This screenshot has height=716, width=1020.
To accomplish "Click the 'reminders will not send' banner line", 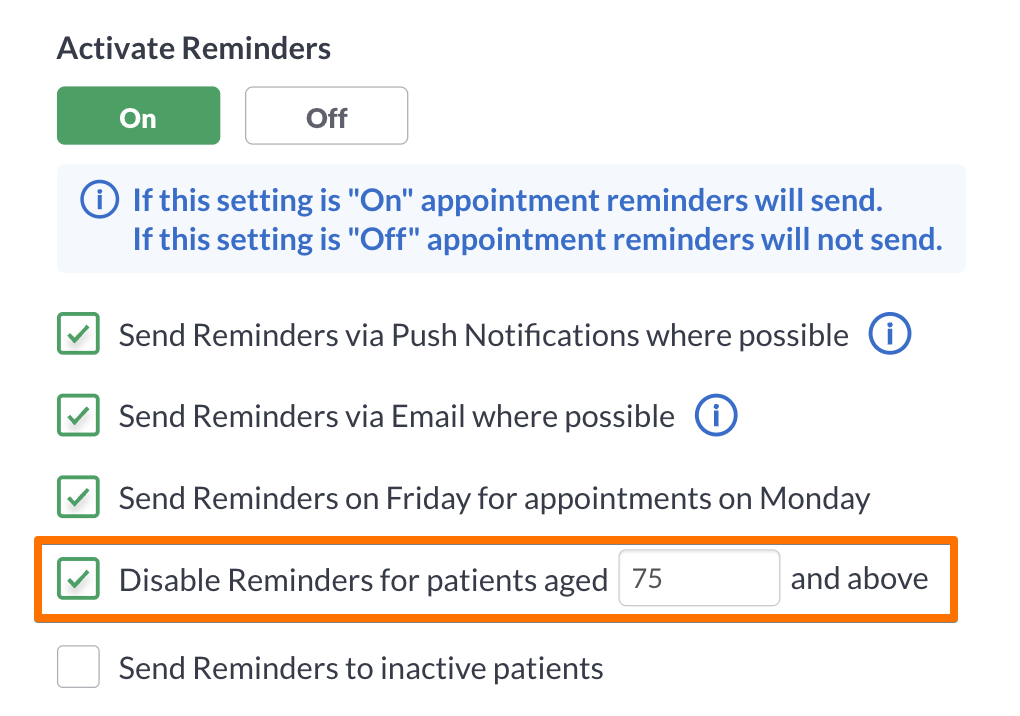I will click(537, 239).
